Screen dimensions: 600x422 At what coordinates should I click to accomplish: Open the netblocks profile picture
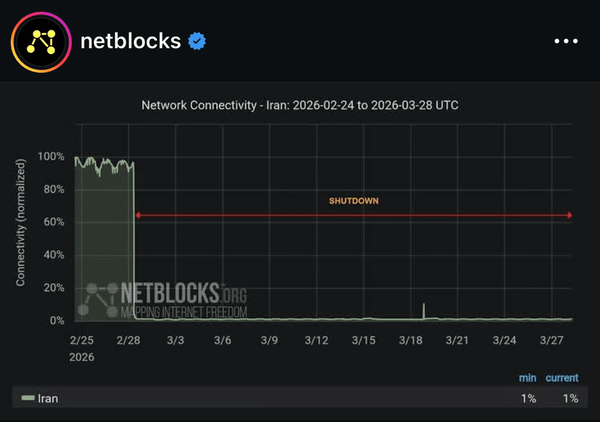pos(40,41)
